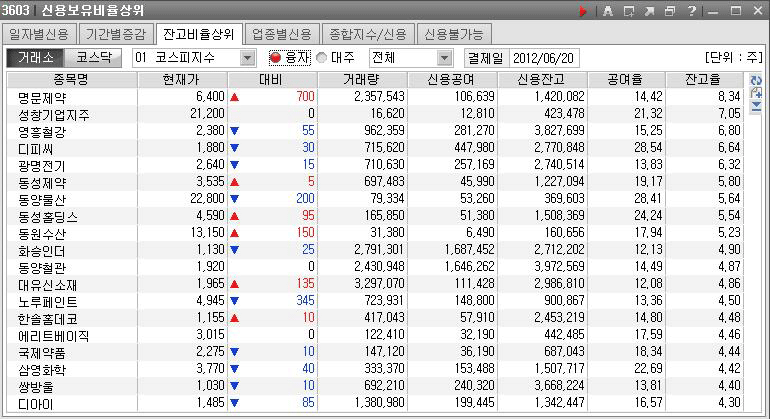This screenshot has width=770, height=419.
Task: Click 명문제약 balance rate 8.34
Action: pos(729,97)
